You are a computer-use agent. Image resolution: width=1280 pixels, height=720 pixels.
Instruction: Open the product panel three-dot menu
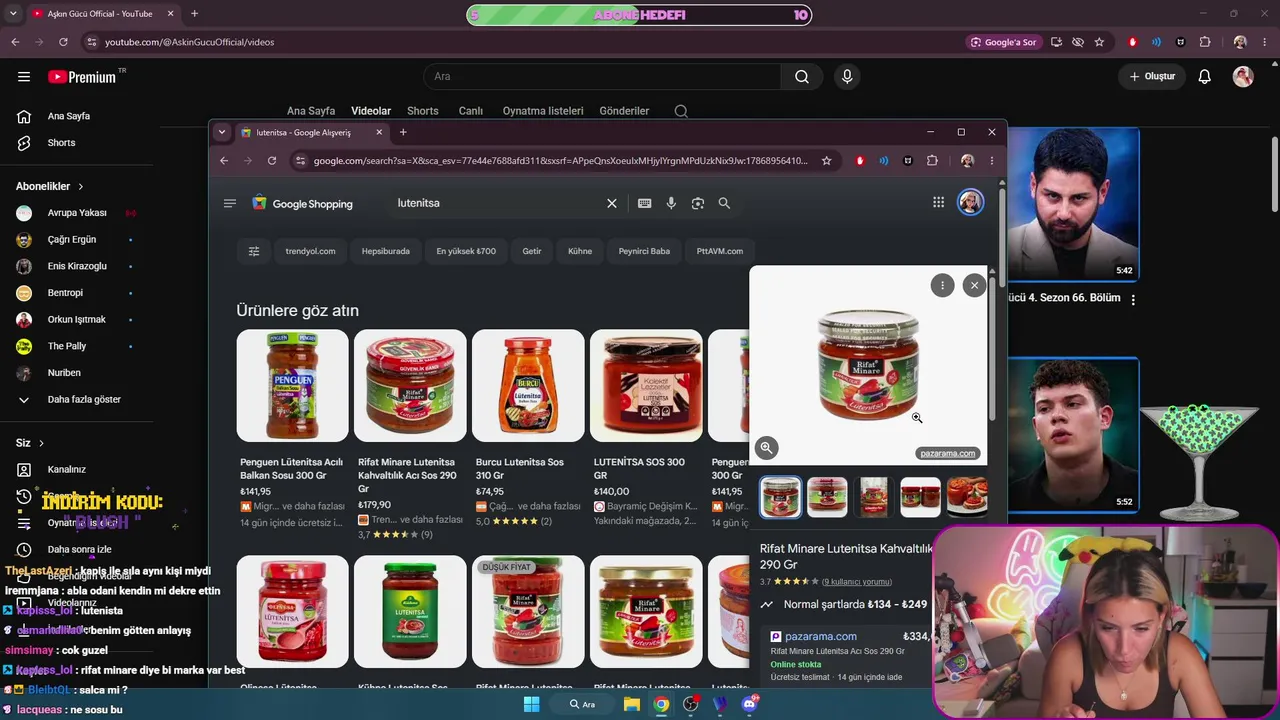point(942,286)
